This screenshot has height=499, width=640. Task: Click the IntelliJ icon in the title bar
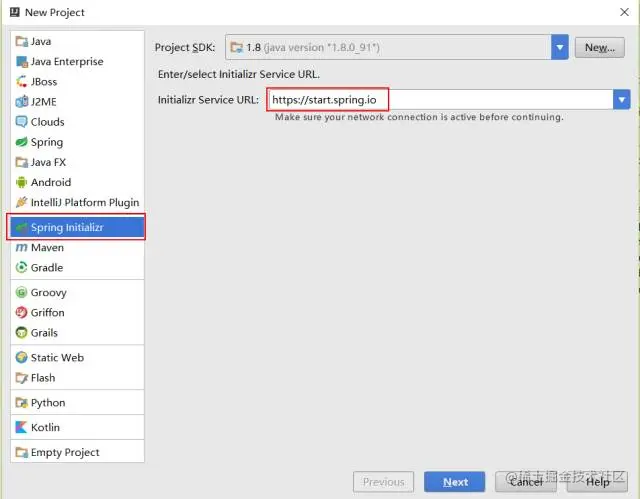click(x=15, y=12)
